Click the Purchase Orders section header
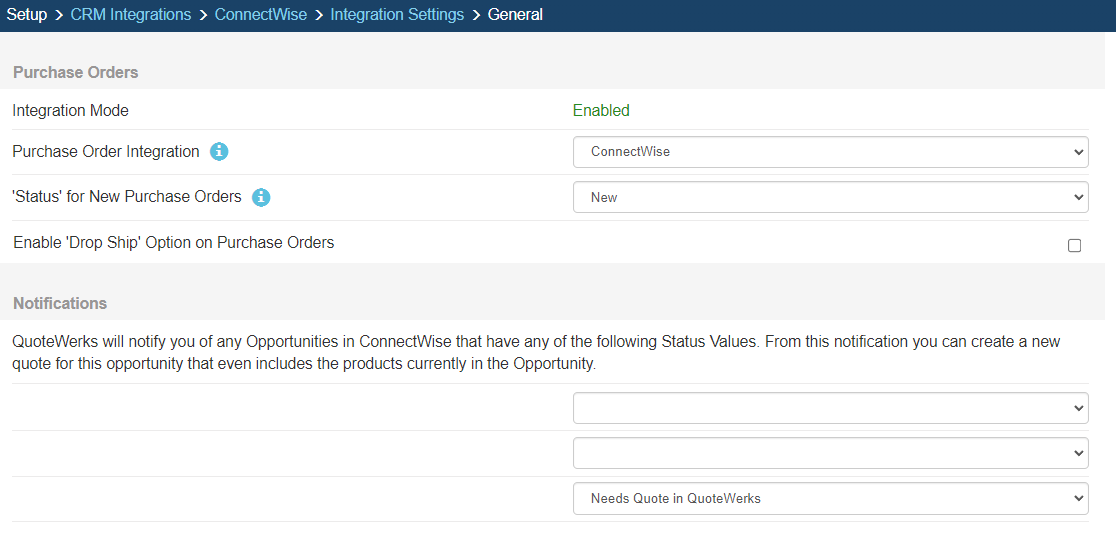Viewport: 1116px width, 543px height. 76,72
